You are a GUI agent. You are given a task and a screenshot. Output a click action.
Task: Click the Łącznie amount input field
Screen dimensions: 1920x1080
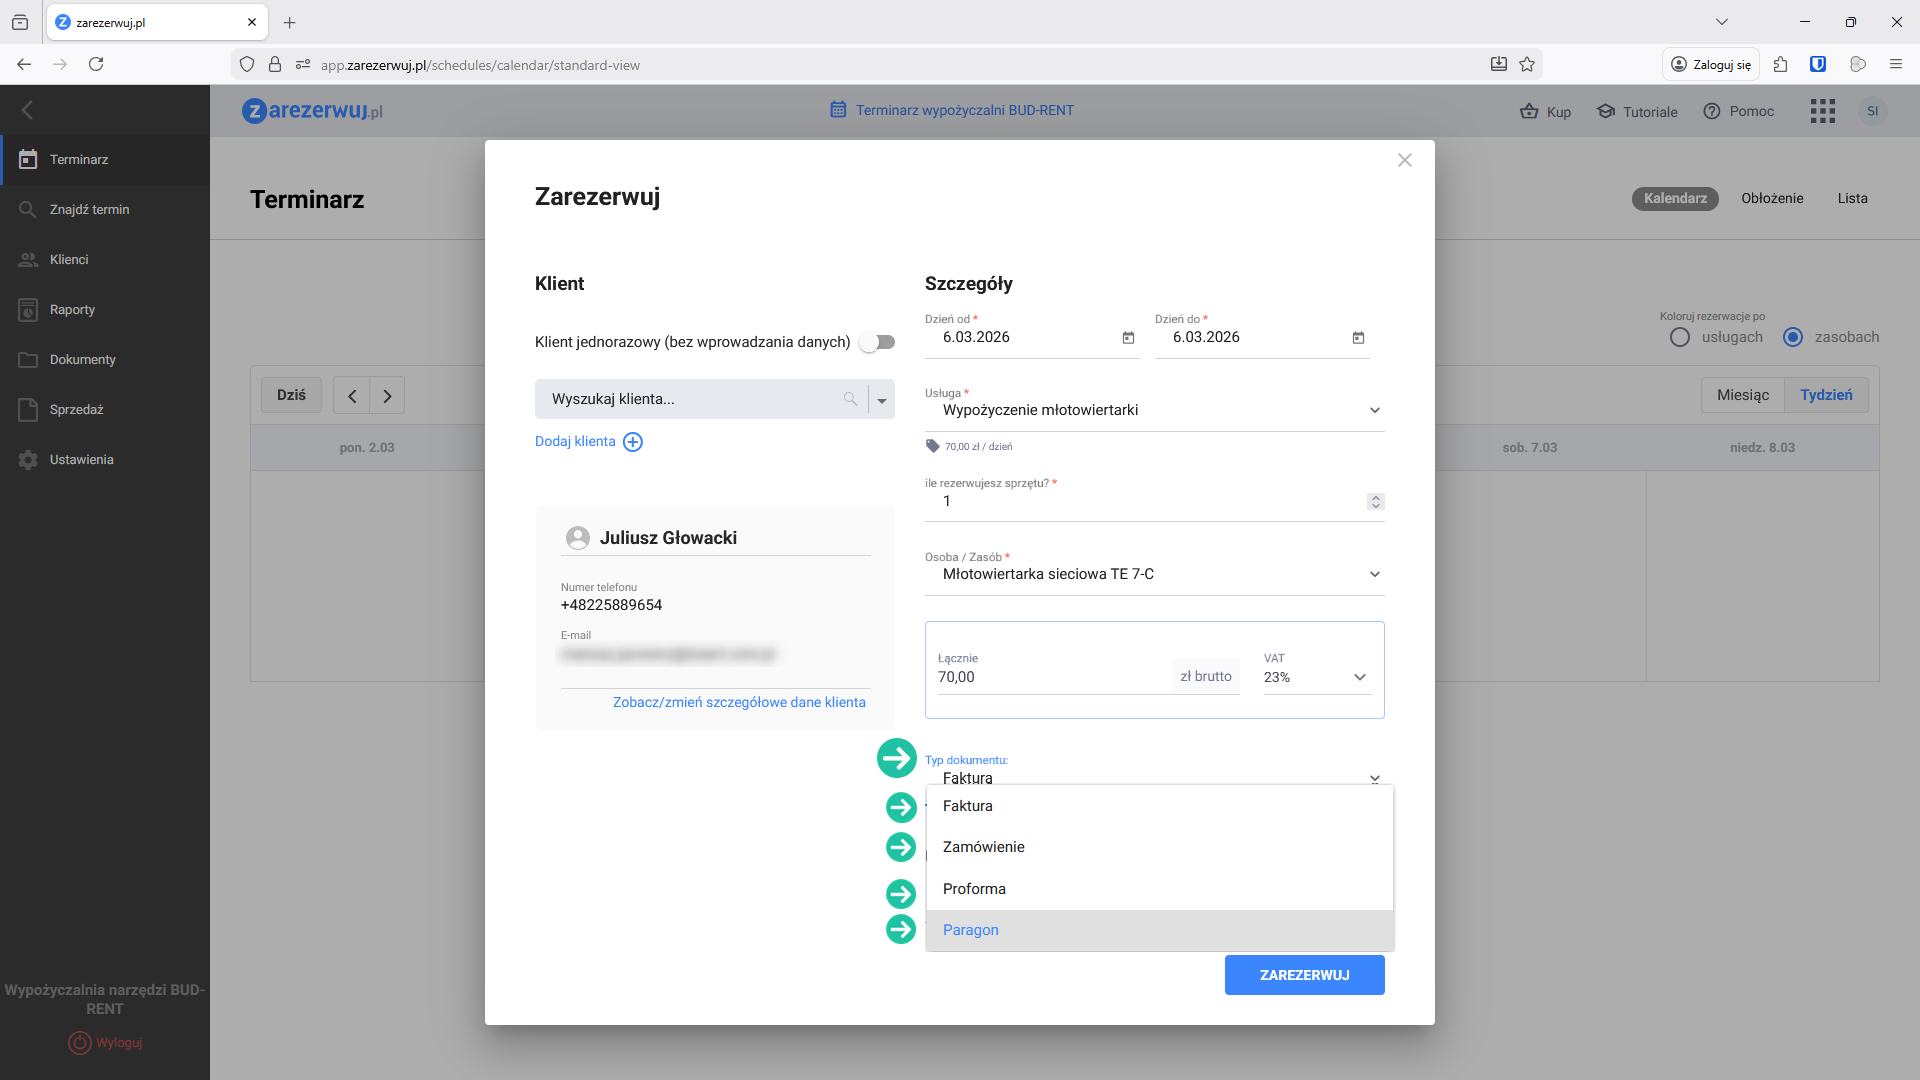[1050, 677]
